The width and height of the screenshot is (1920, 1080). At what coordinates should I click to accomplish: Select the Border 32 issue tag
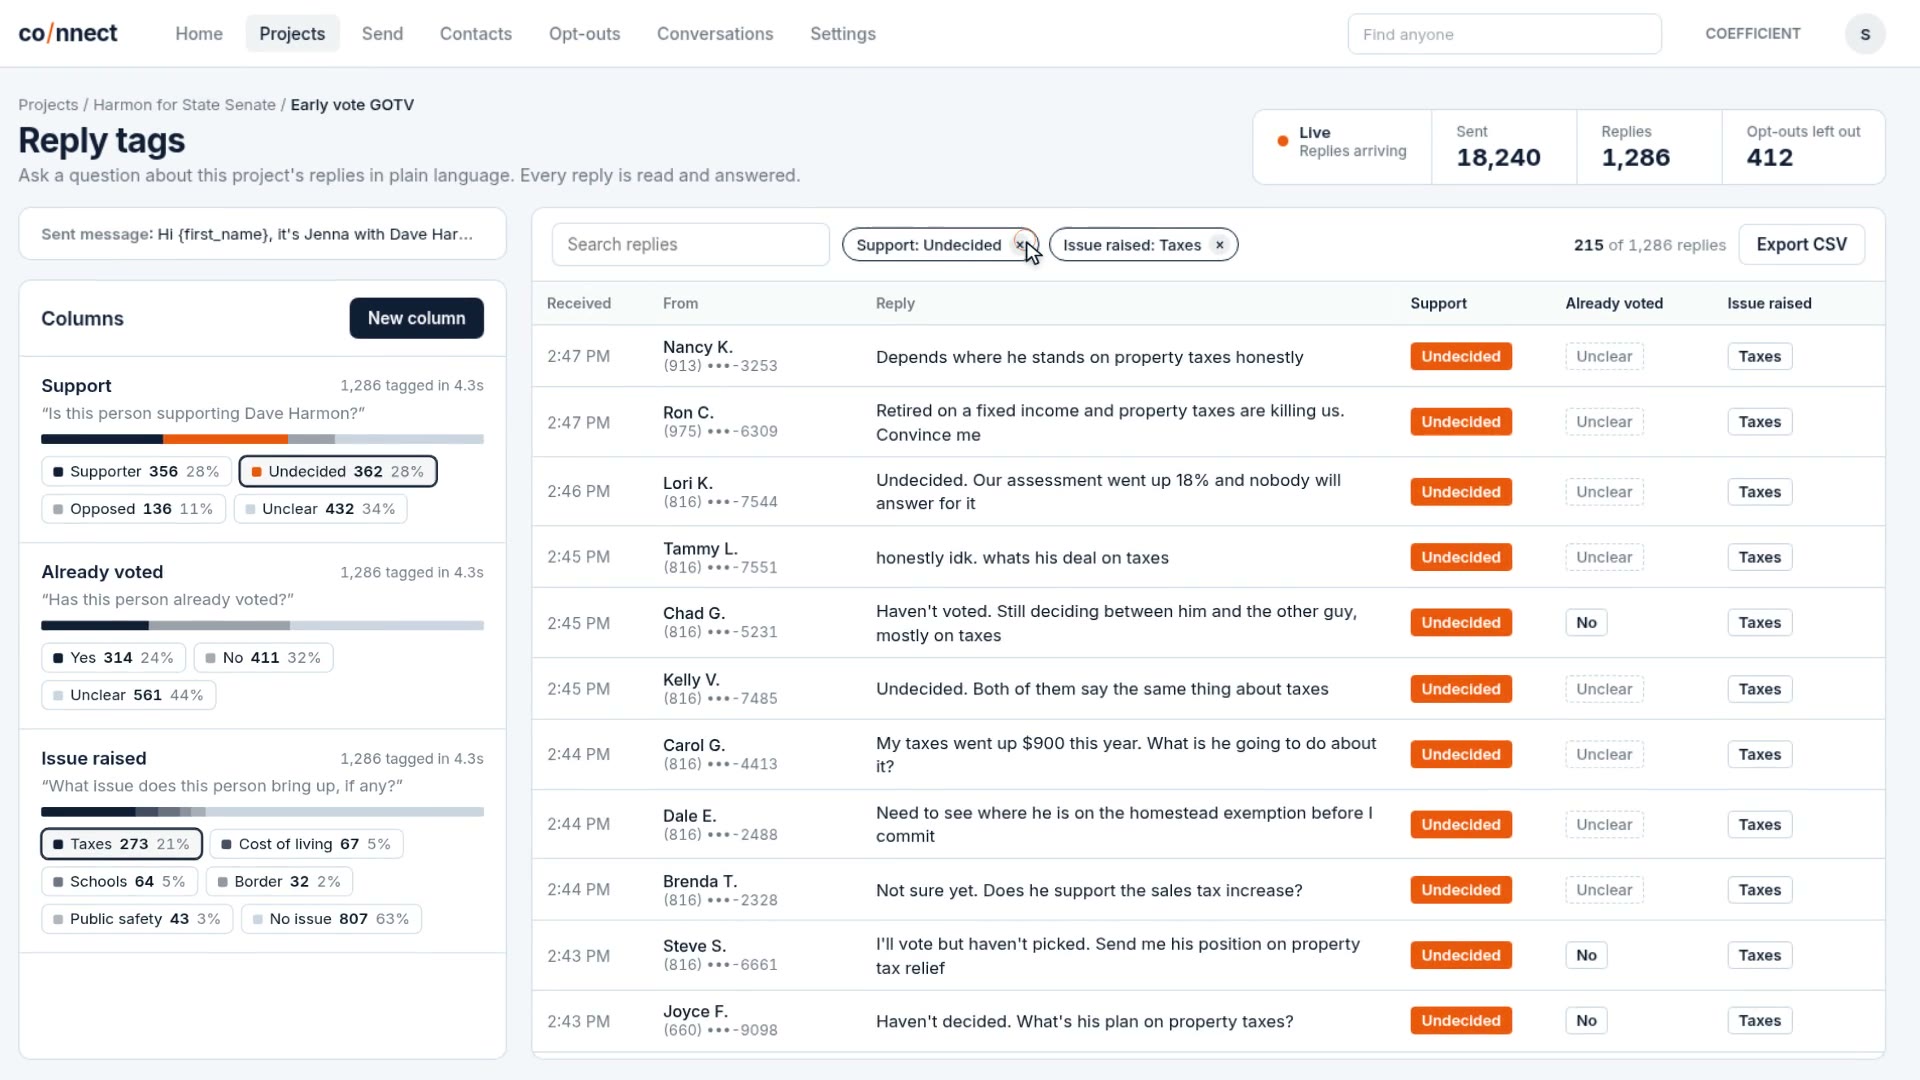pyautogui.click(x=279, y=882)
